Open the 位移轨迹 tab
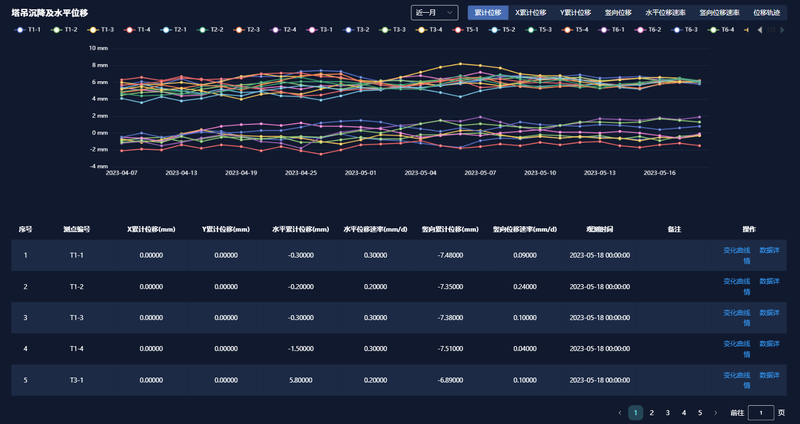Image resolution: width=800 pixels, height=424 pixels. 766,13
